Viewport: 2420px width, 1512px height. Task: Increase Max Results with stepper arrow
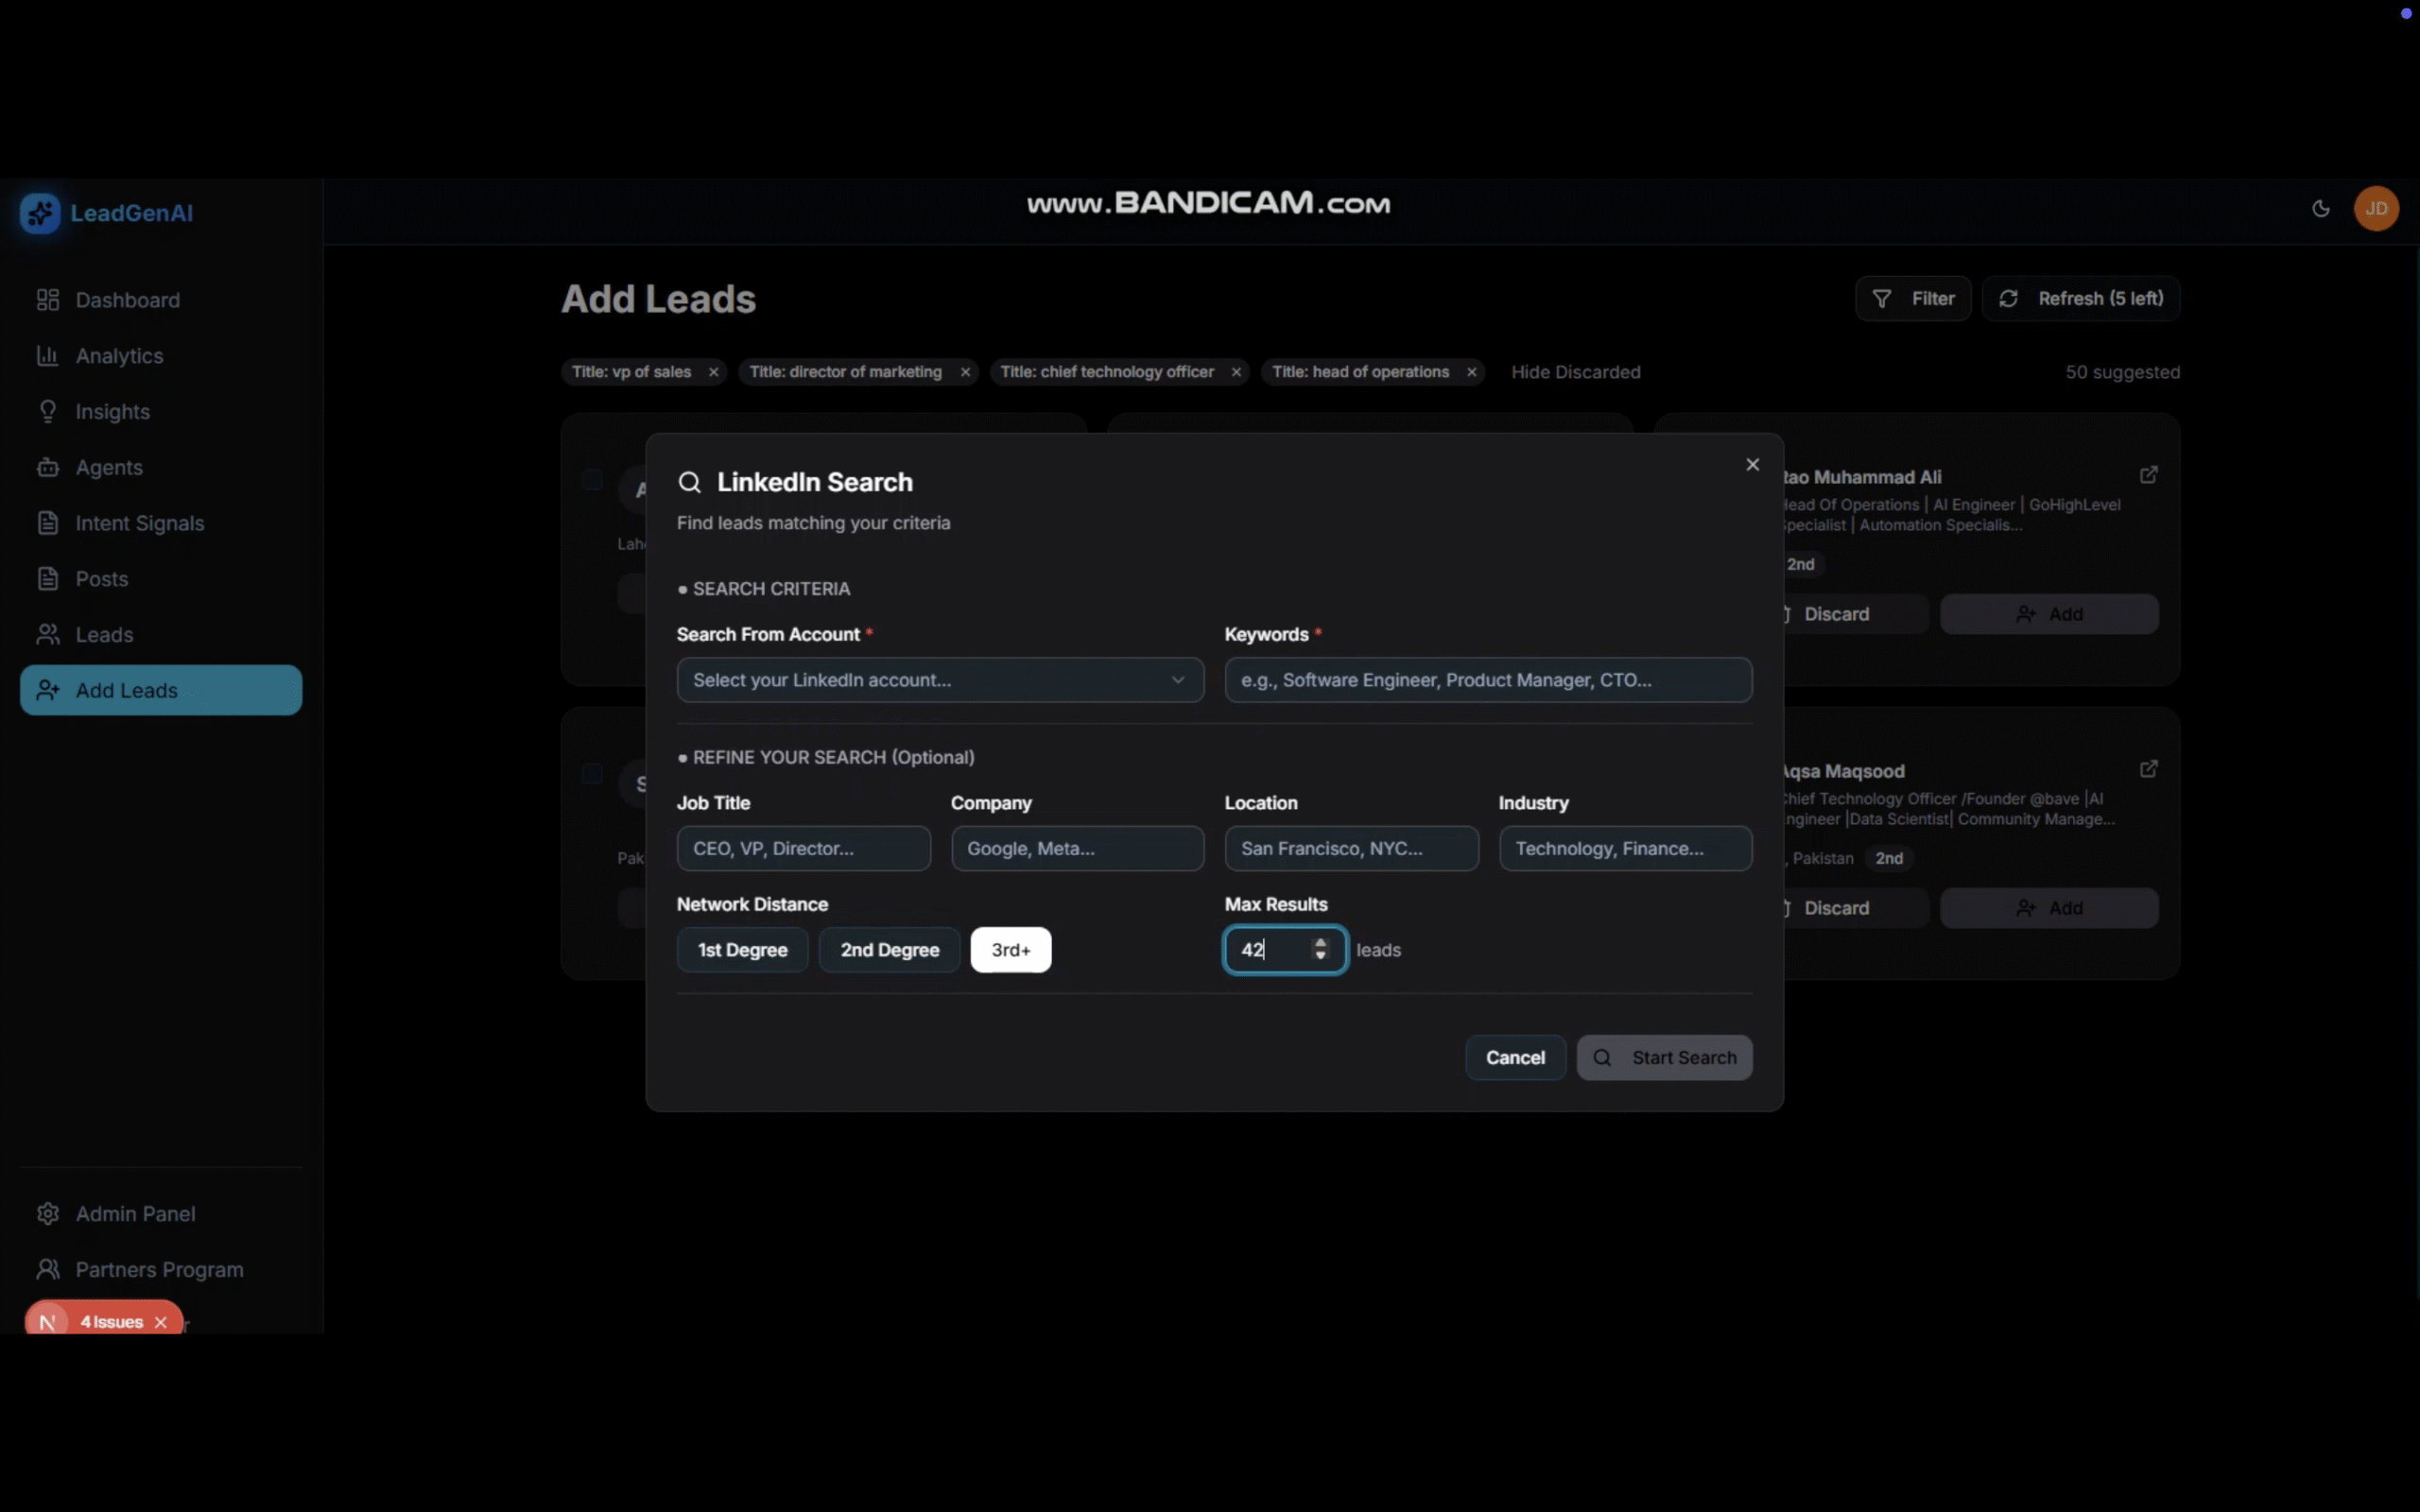[x=1320, y=942]
